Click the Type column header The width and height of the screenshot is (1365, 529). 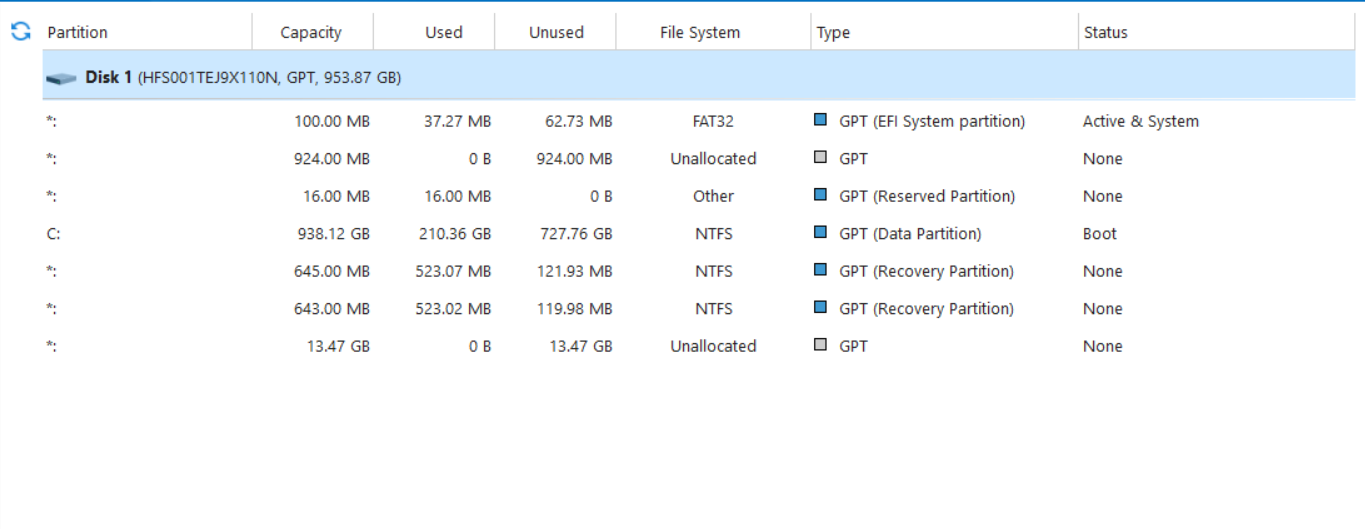(833, 32)
